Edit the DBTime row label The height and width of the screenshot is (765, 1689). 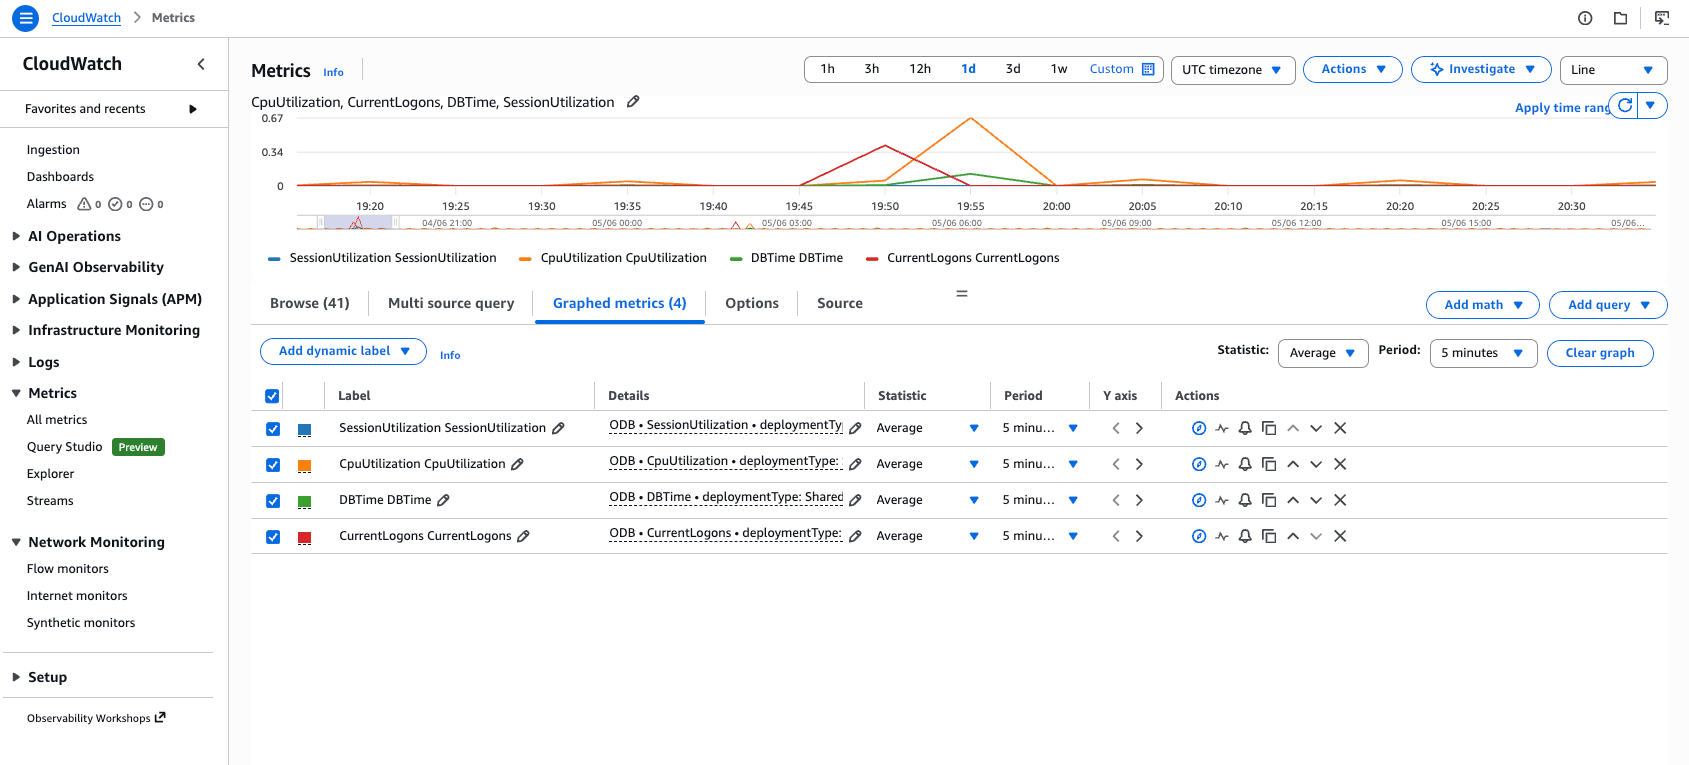[443, 500]
